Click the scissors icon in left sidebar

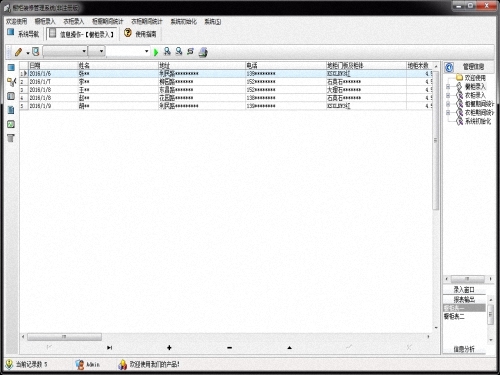[11, 82]
